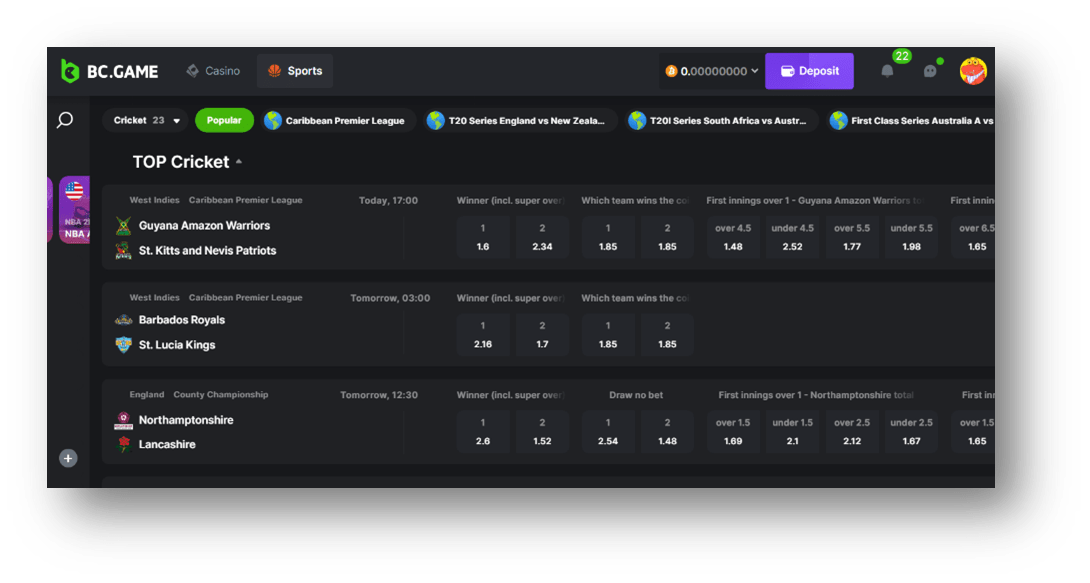Select under 2.5 odds 1.67
This screenshot has height=583, width=1090.
pyautogui.click(x=911, y=432)
